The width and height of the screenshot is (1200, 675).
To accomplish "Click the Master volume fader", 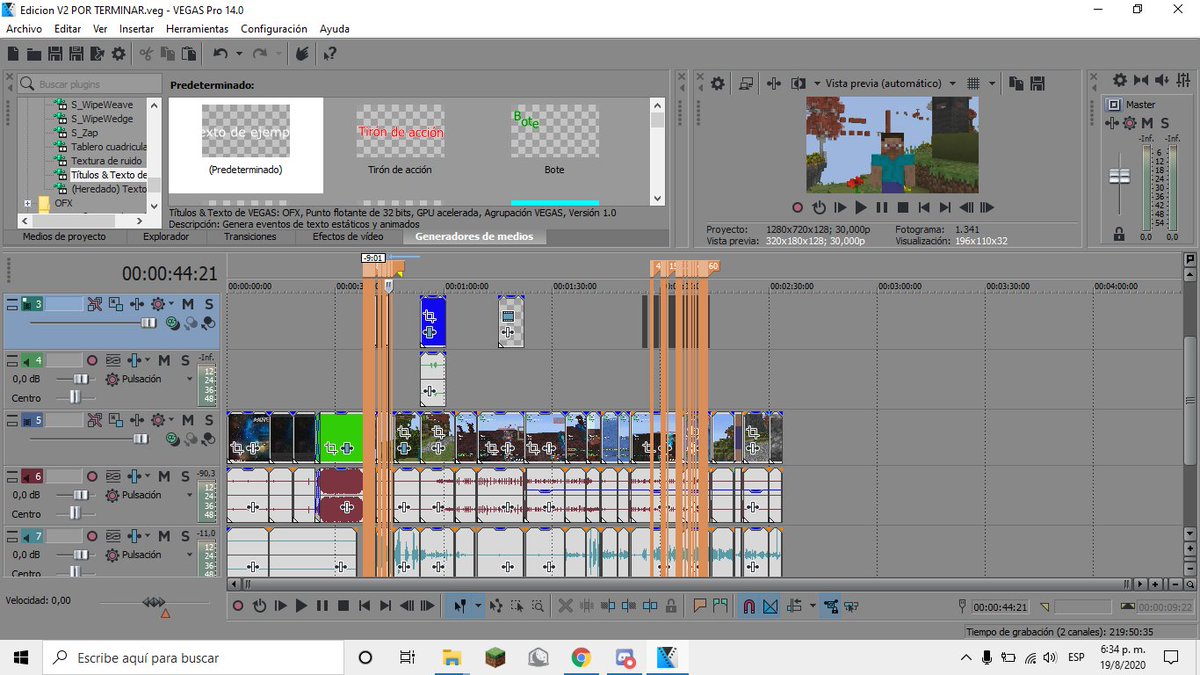I will (1119, 177).
